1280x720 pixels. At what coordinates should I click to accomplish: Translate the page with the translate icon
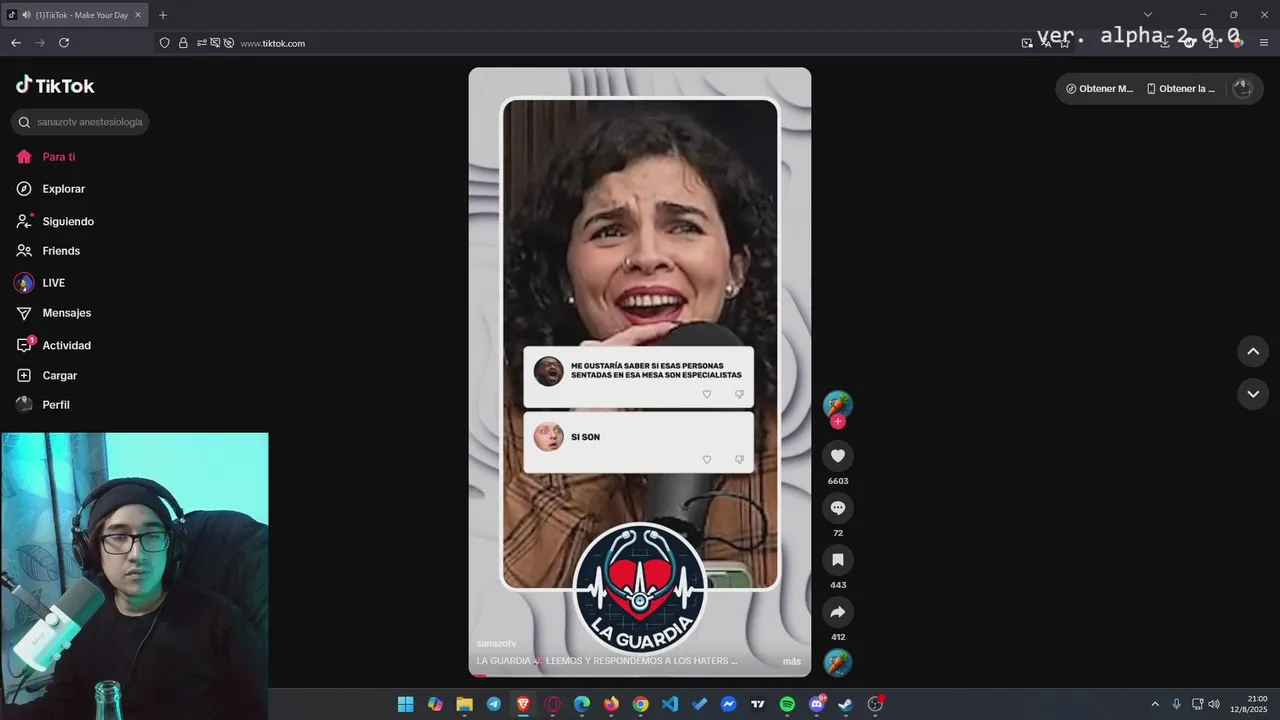(x=1046, y=43)
